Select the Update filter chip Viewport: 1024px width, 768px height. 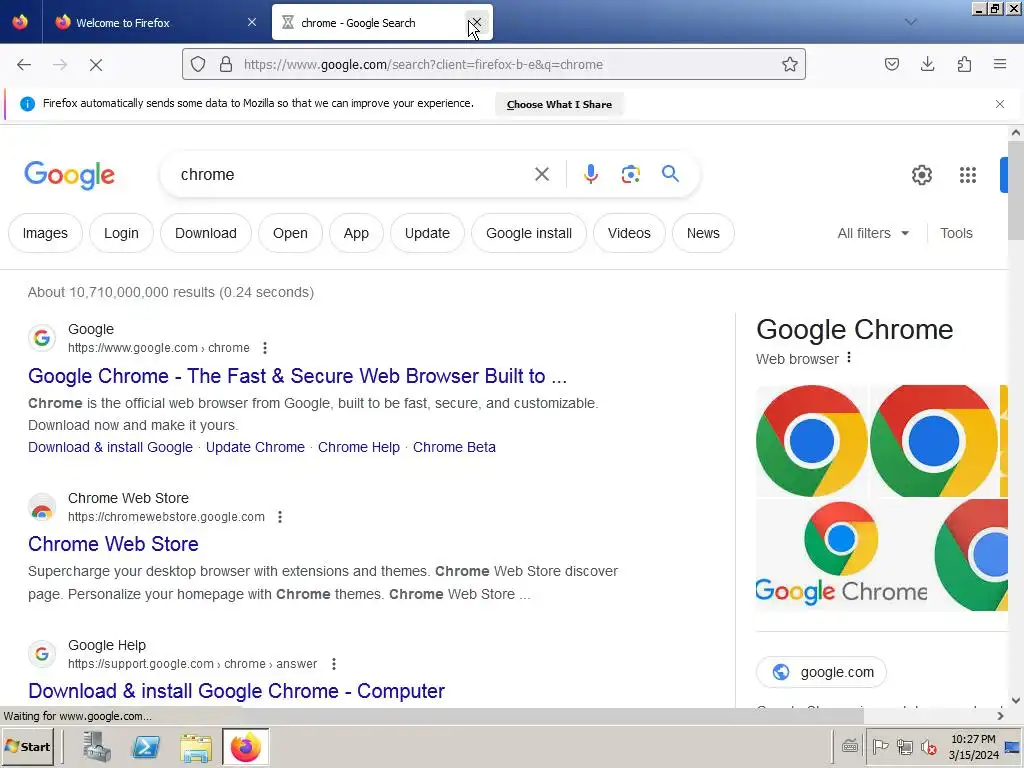click(427, 233)
